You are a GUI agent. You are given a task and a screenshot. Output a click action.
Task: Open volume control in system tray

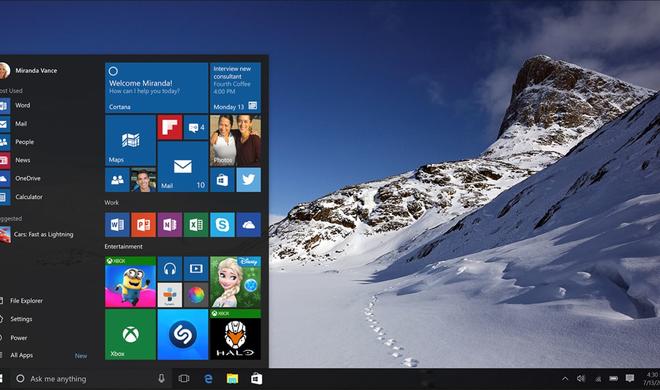point(581,379)
